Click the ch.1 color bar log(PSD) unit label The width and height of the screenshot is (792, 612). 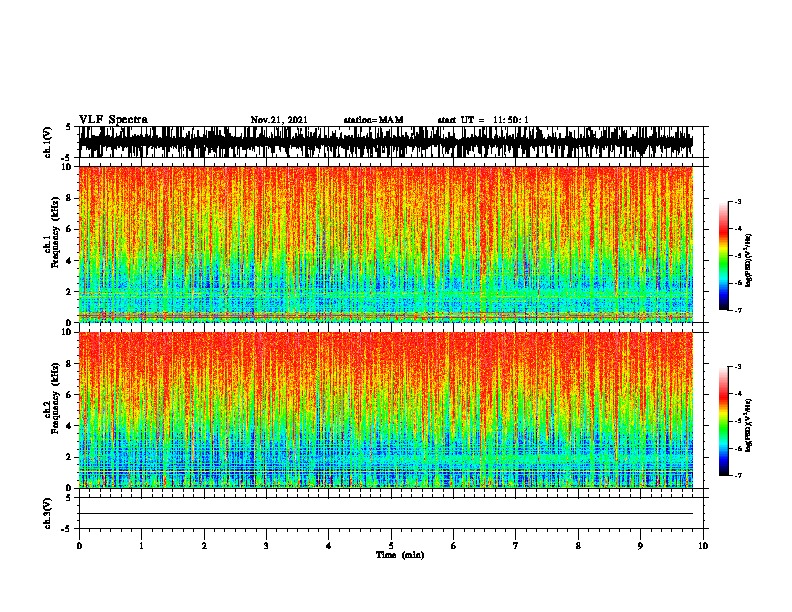click(x=749, y=261)
